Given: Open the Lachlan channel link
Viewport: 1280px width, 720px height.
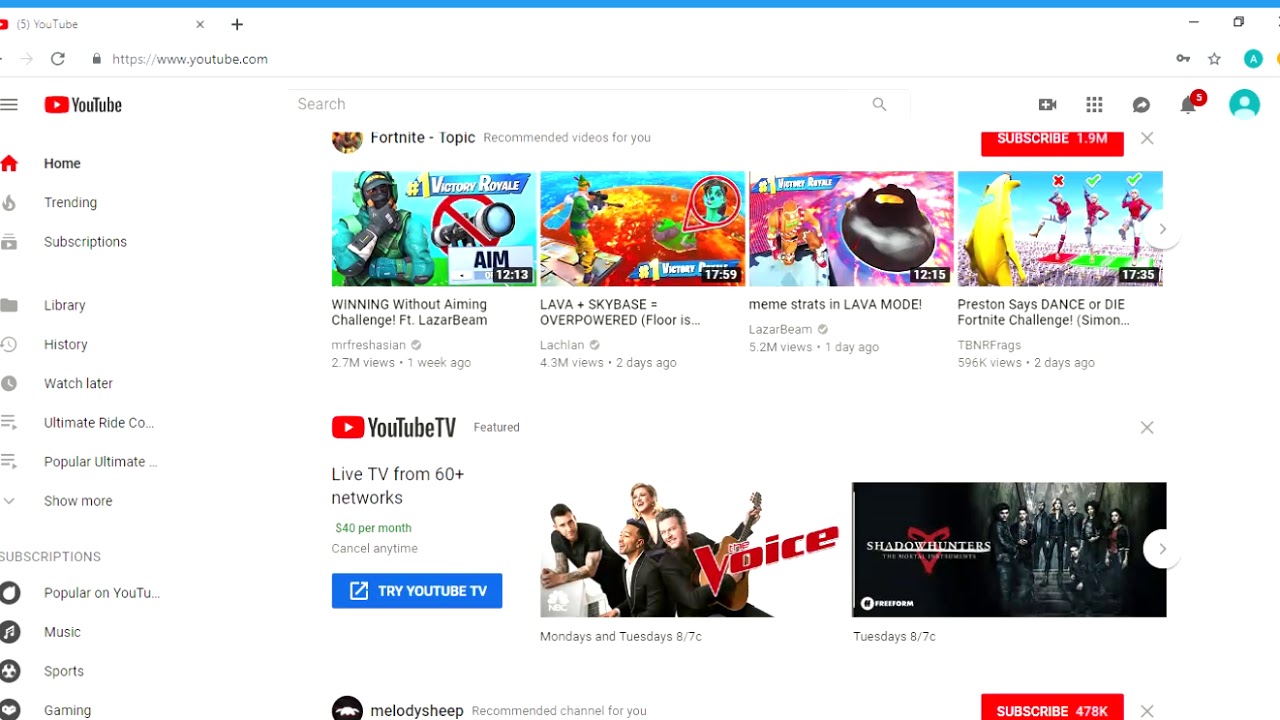Looking at the screenshot, I should (x=562, y=345).
